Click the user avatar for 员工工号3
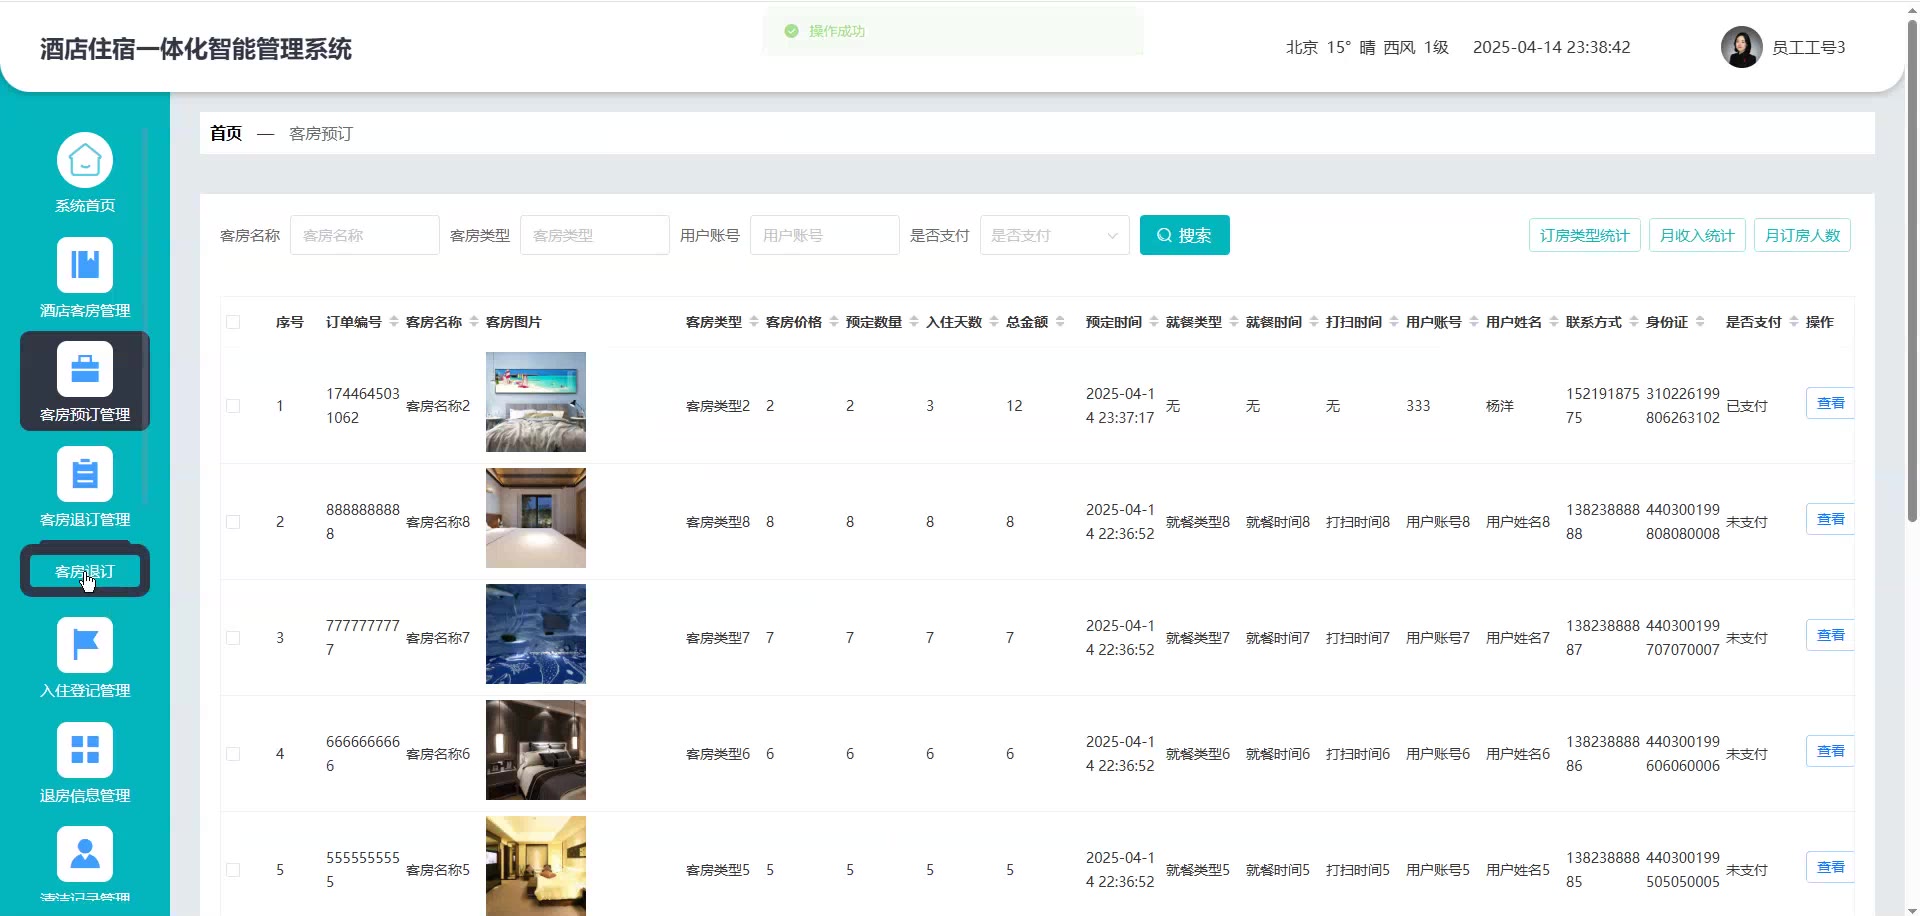1920x916 pixels. (1741, 47)
